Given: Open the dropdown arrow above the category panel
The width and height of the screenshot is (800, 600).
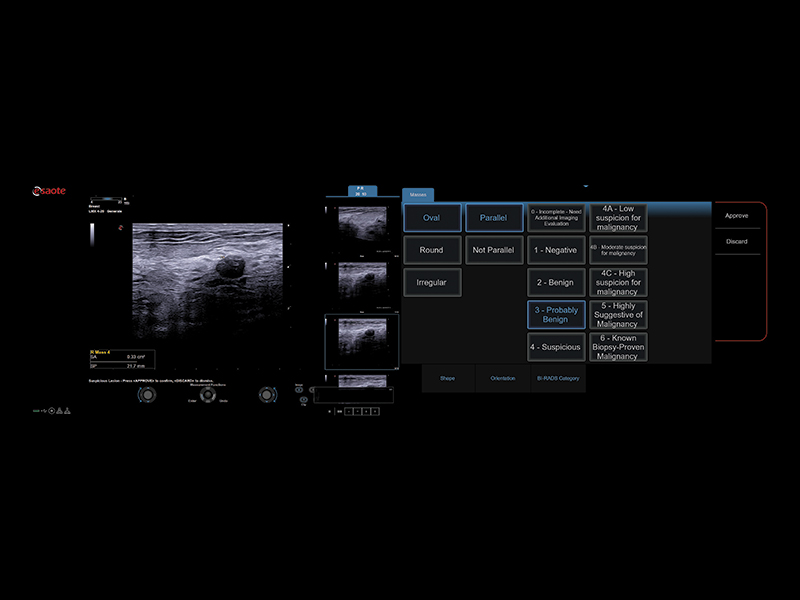Looking at the screenshot, I should [x=585, y=185].
